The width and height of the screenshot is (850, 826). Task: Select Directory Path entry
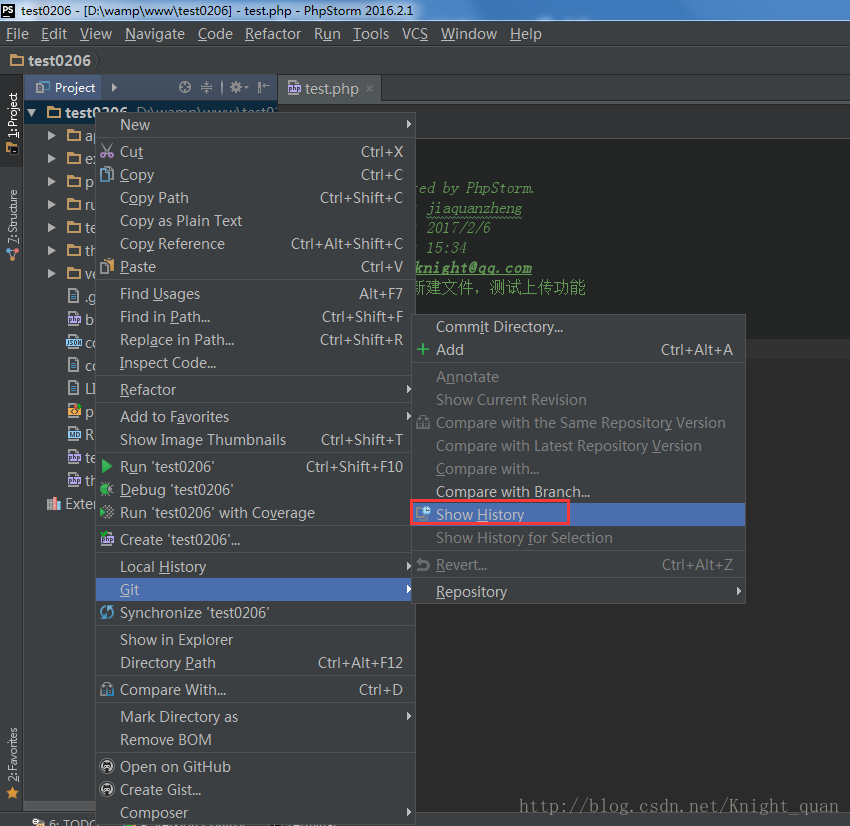pos(255,662)
